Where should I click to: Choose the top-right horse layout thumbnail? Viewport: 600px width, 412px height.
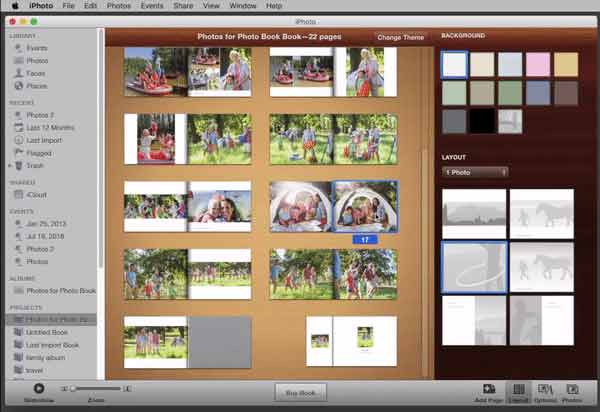tap(542, 214)
